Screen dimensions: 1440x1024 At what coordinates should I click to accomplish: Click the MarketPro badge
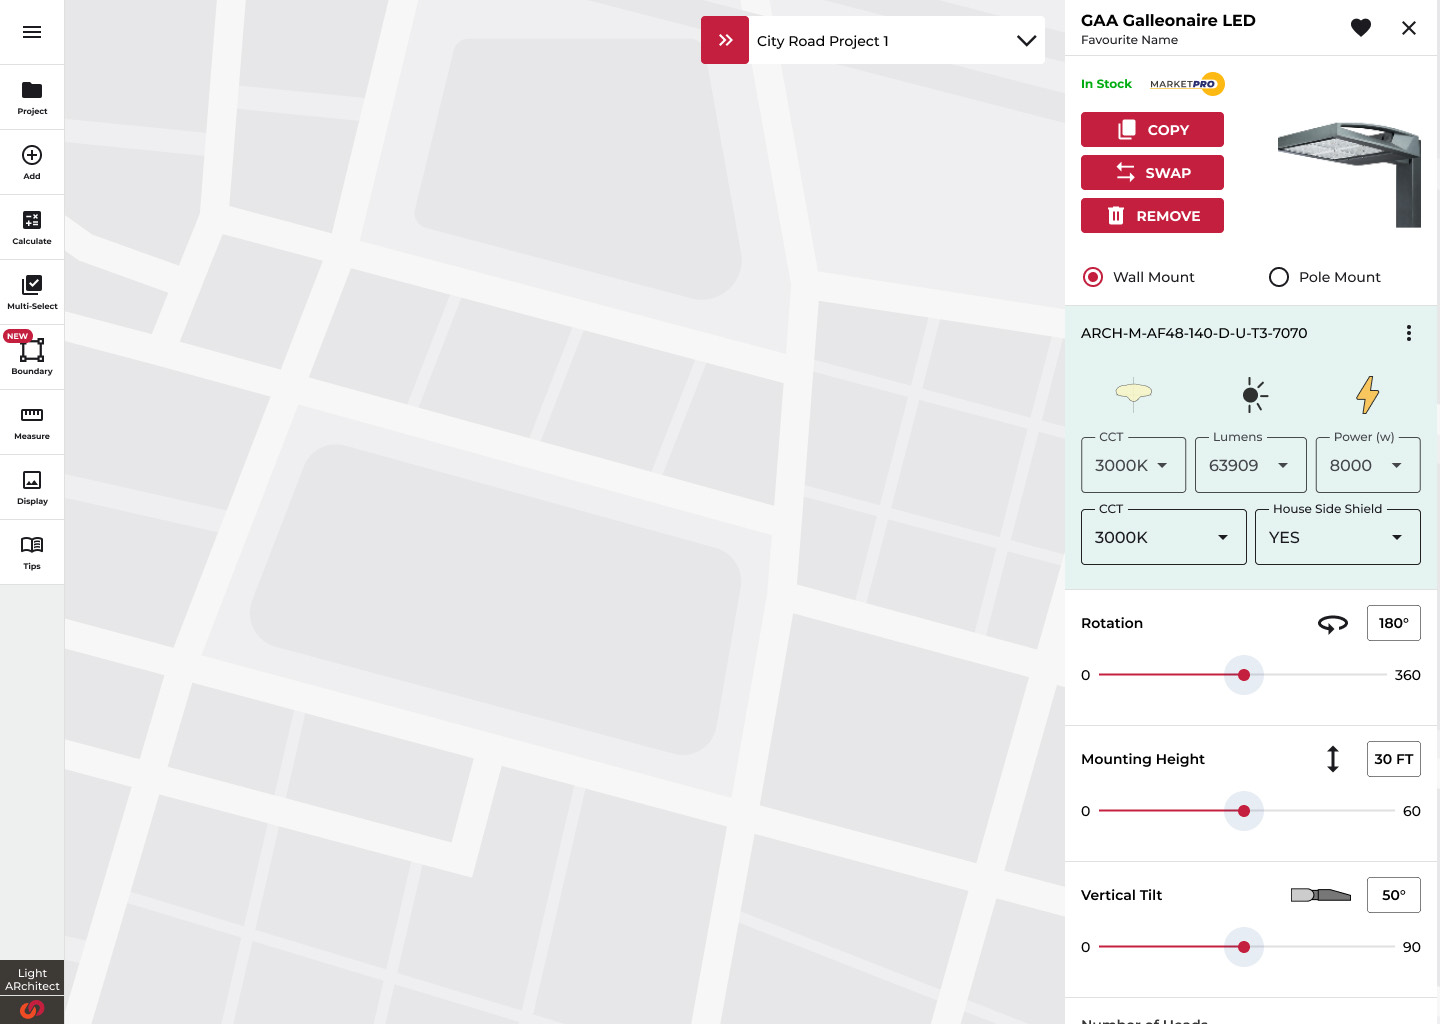click(1187, 84)
